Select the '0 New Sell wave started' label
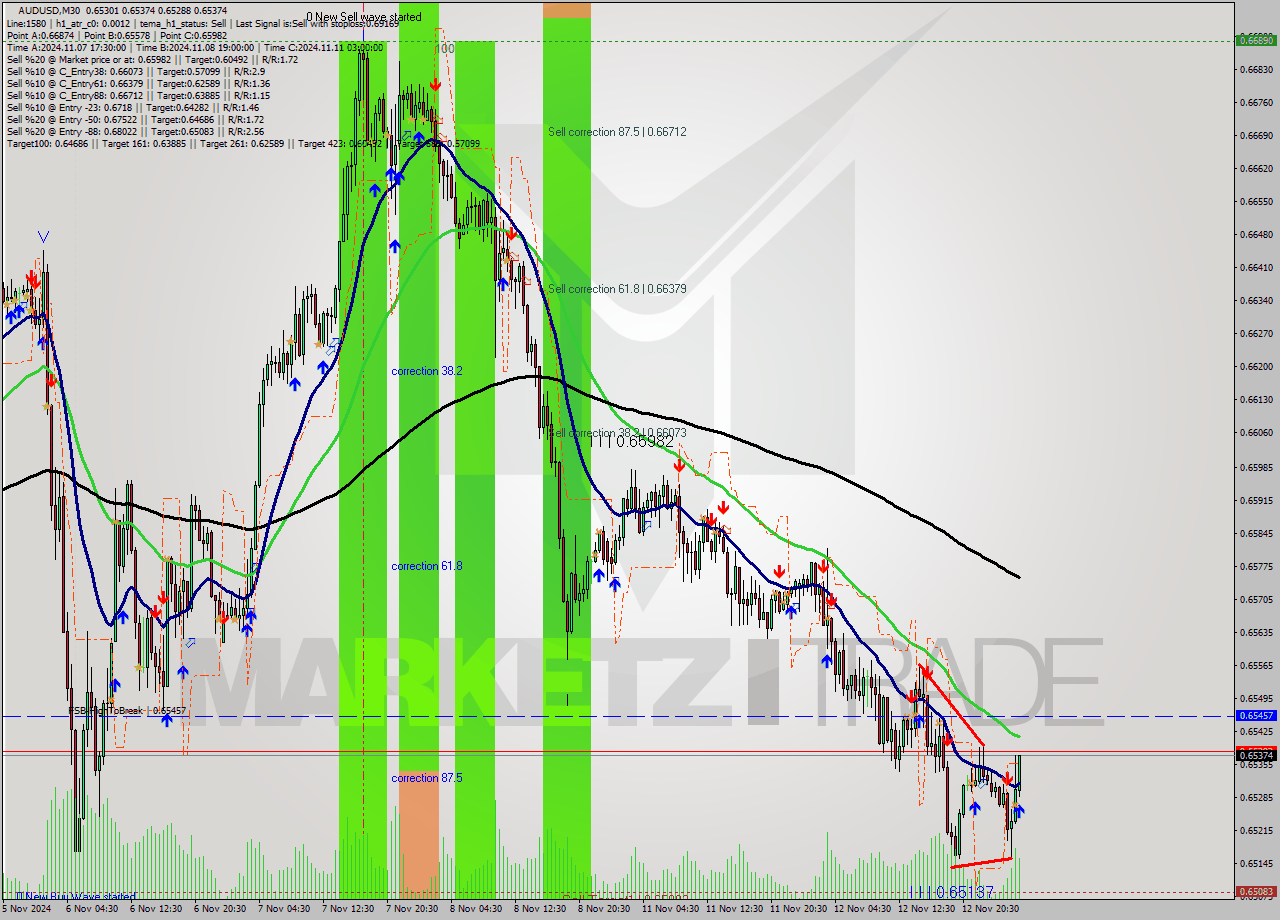Screen dimensions: 1280x920 364,17
